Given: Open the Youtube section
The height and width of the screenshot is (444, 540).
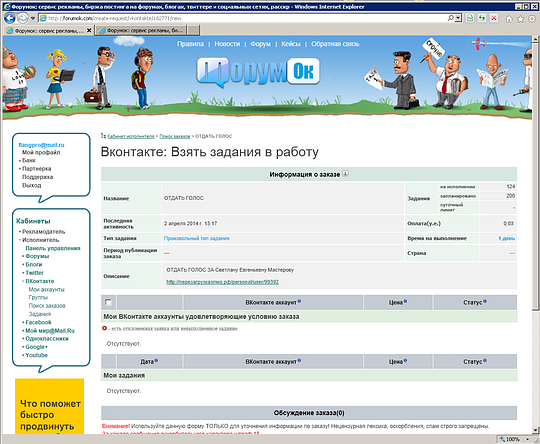Looking at the screenshot, I should pos(37,355).
